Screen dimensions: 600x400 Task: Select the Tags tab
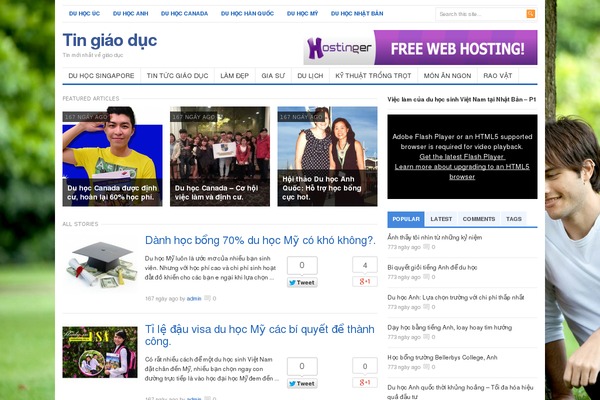coord(514,219)
